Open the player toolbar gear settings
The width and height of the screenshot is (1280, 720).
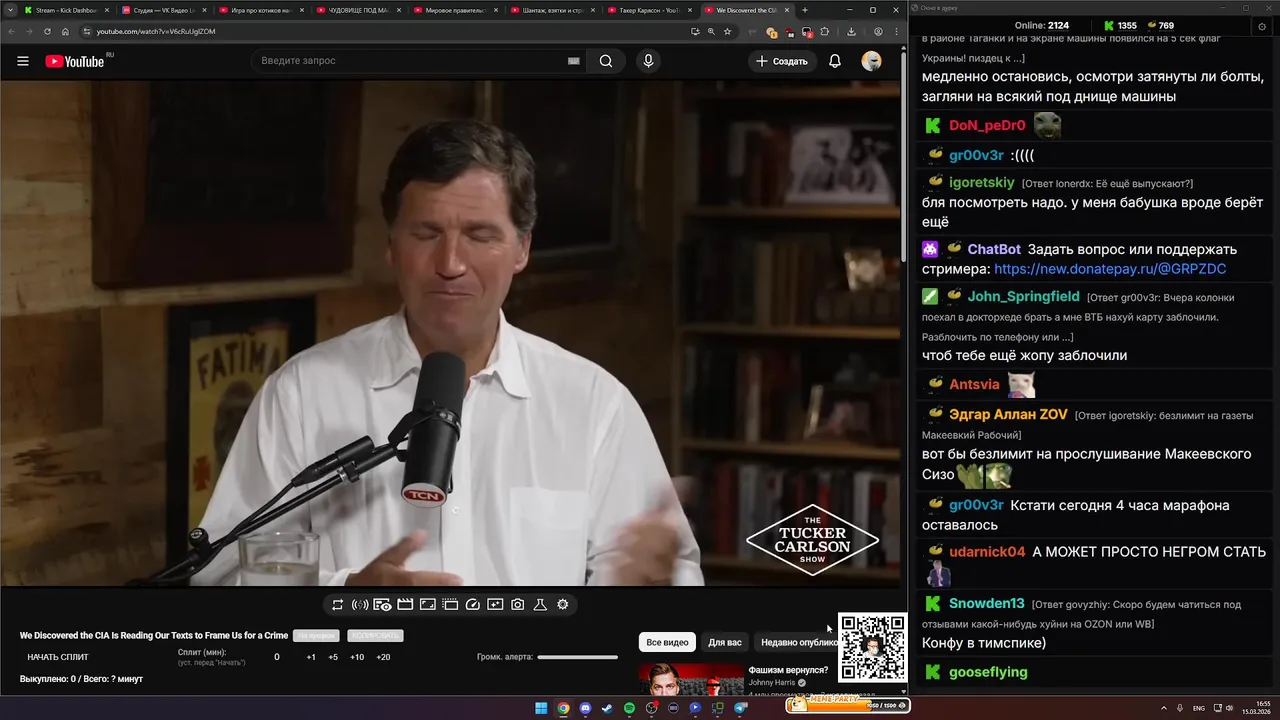563,604
